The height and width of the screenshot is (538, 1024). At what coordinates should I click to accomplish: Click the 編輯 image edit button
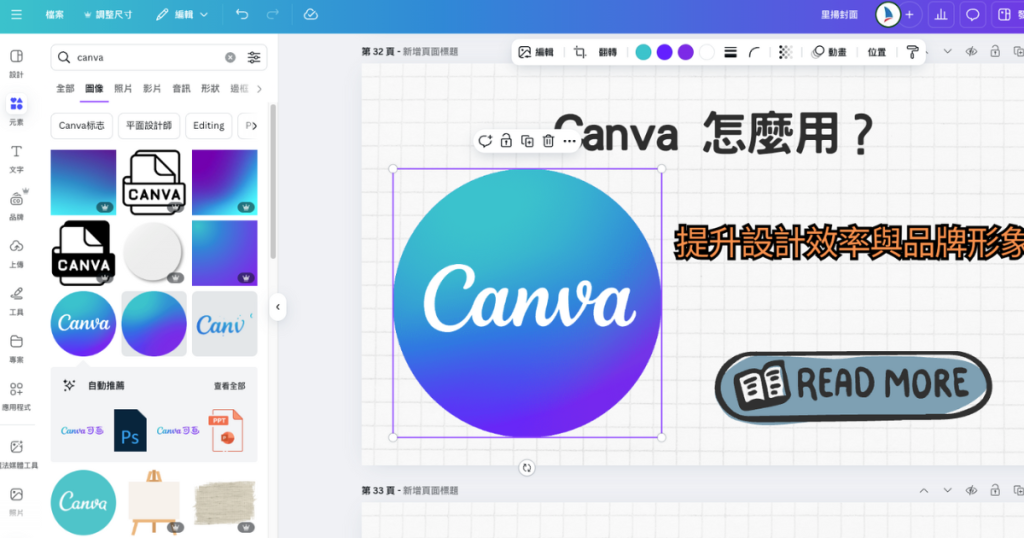[536, 52]
